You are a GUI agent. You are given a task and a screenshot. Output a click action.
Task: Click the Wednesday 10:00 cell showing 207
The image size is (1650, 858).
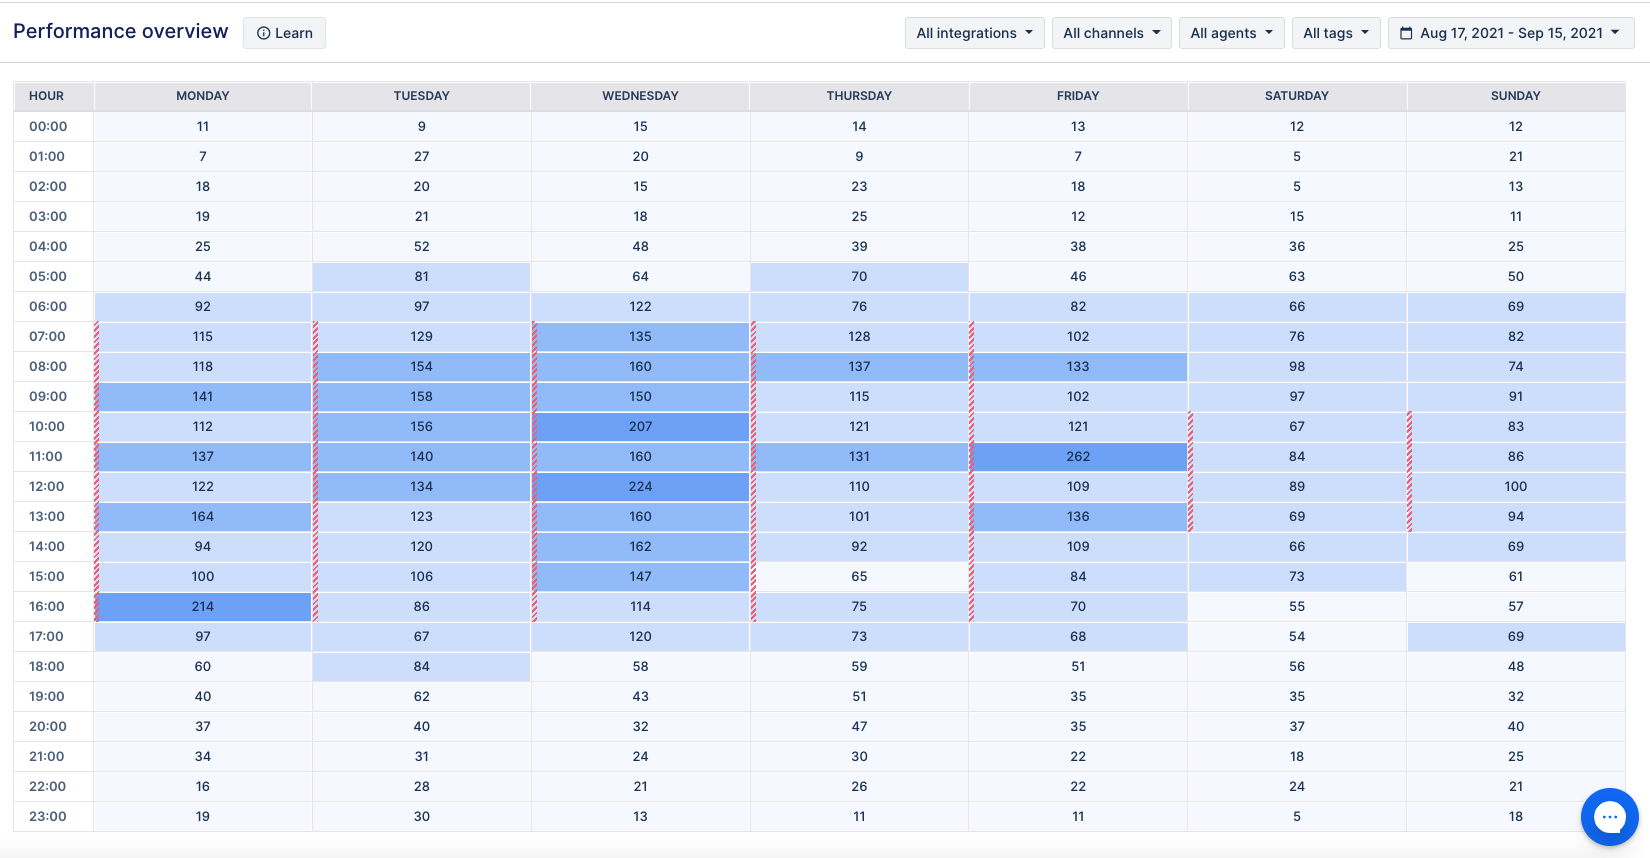click(640, 426)
